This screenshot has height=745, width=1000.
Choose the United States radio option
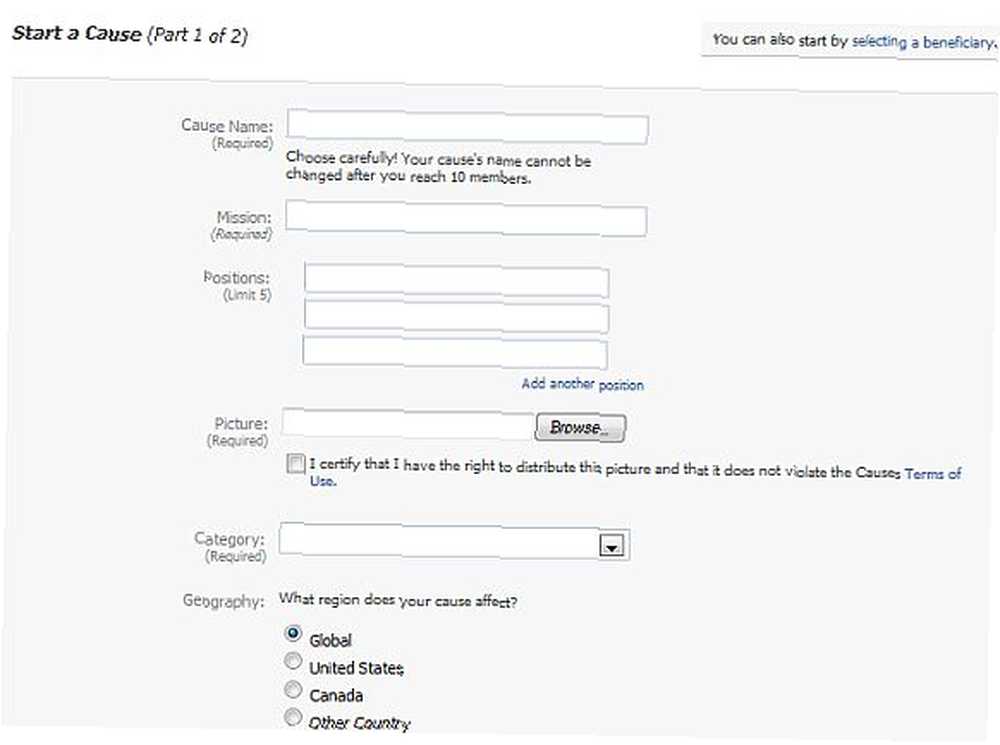293,661
